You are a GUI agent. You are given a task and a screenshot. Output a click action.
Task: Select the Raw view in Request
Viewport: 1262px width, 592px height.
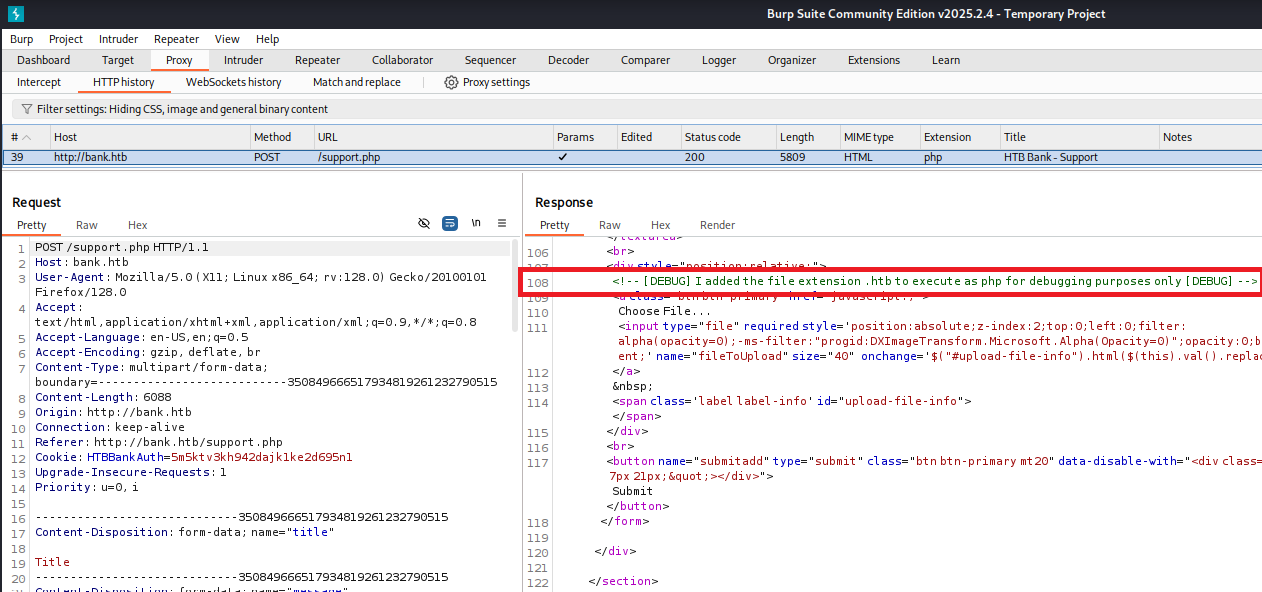(x=87, y=225)
